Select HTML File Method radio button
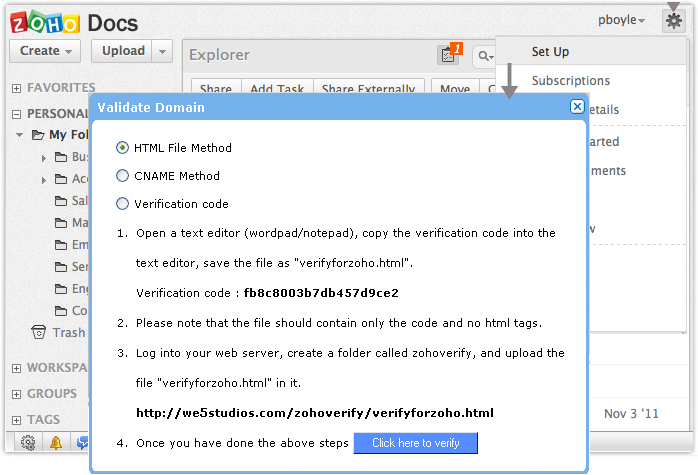The height and width of the screenshot is (475, 698). [122, 147]
